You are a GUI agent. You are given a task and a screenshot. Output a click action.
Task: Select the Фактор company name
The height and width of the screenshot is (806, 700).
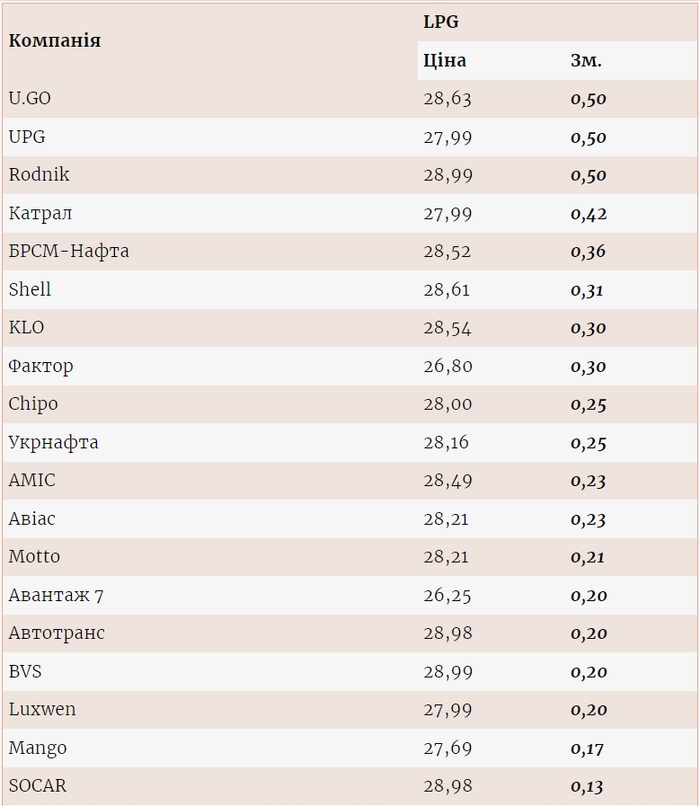[41, 366]
